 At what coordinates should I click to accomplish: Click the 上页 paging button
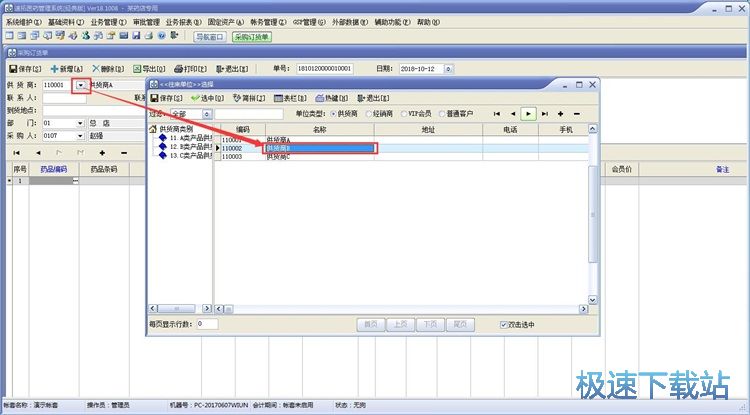point(401,325)
